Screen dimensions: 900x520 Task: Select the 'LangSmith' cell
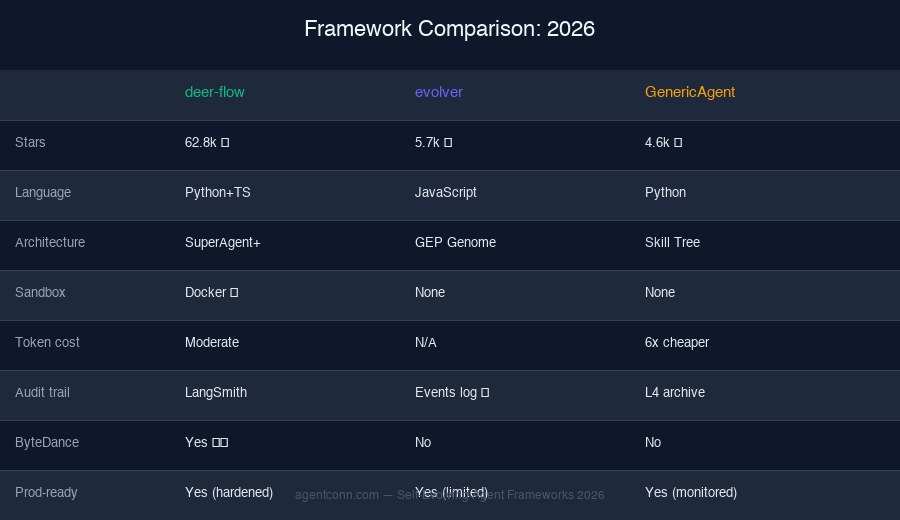pyautogui.click(x=216, y=392)
